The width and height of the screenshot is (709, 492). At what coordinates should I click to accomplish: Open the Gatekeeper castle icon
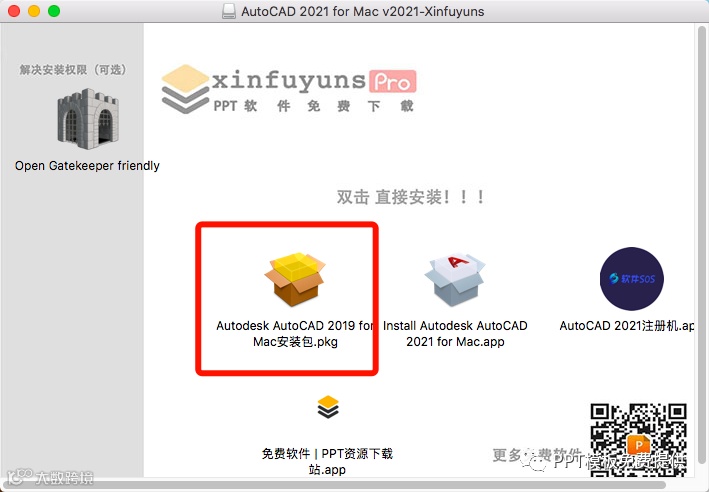87,119
